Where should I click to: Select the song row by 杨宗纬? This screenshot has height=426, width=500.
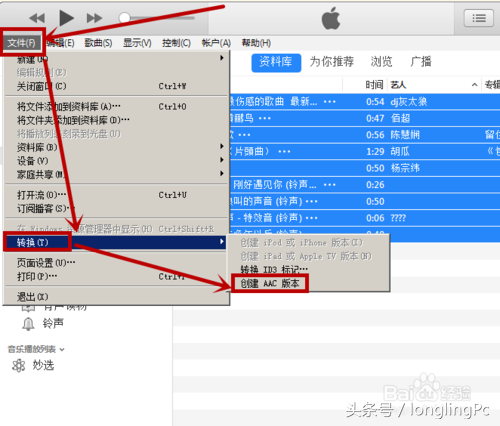pyautogui.click(x=365, y=168)
